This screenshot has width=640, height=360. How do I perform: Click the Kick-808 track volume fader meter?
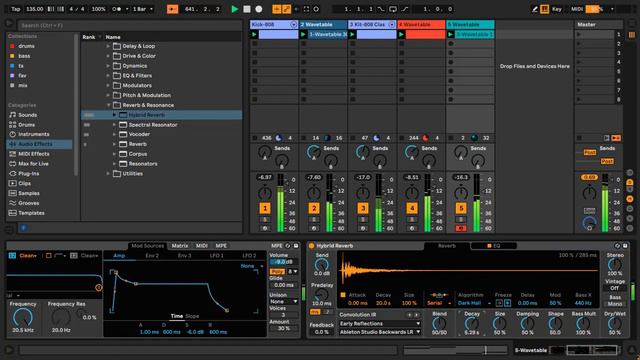pyautogui.click(x=280, y=203)
